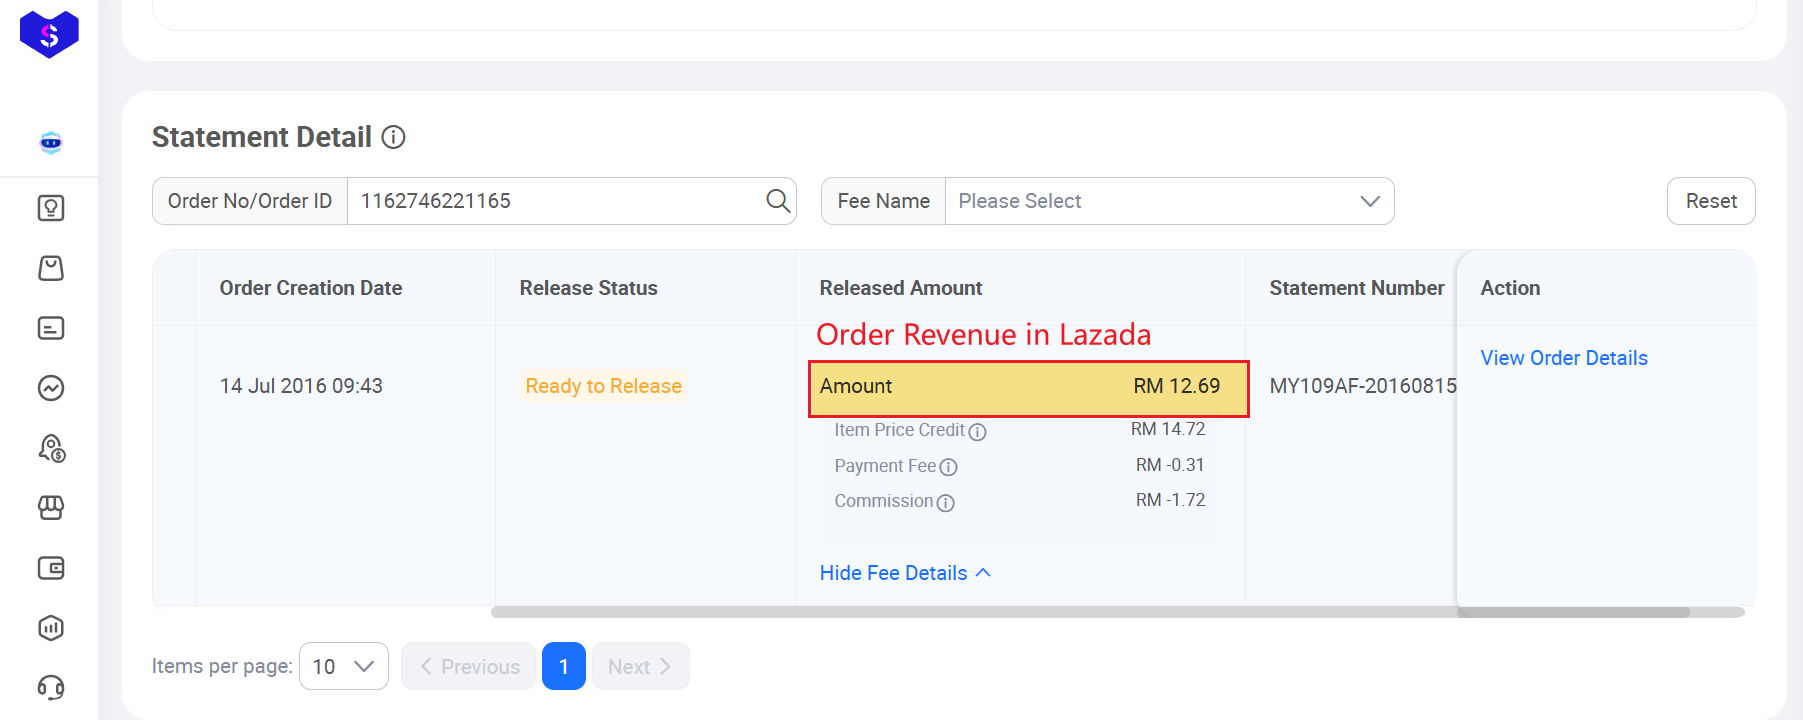The width and height of the screenshot is (1803, 720).
Task: Open the Fee Name dropdown
Action: (x=1169, y=201)
